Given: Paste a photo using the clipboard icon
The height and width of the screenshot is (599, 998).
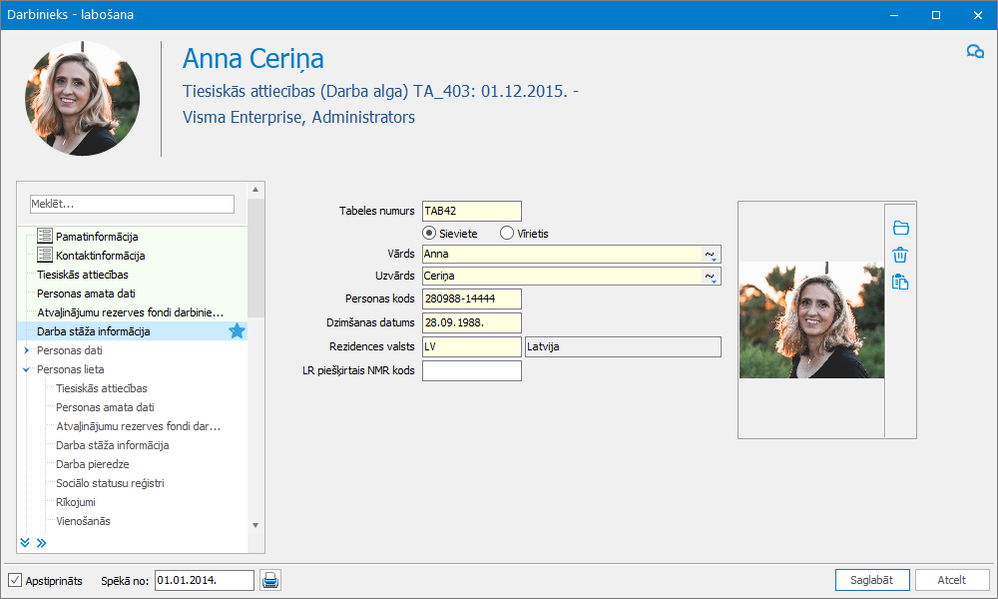Looking at the screenshot, I should point(900,282).
